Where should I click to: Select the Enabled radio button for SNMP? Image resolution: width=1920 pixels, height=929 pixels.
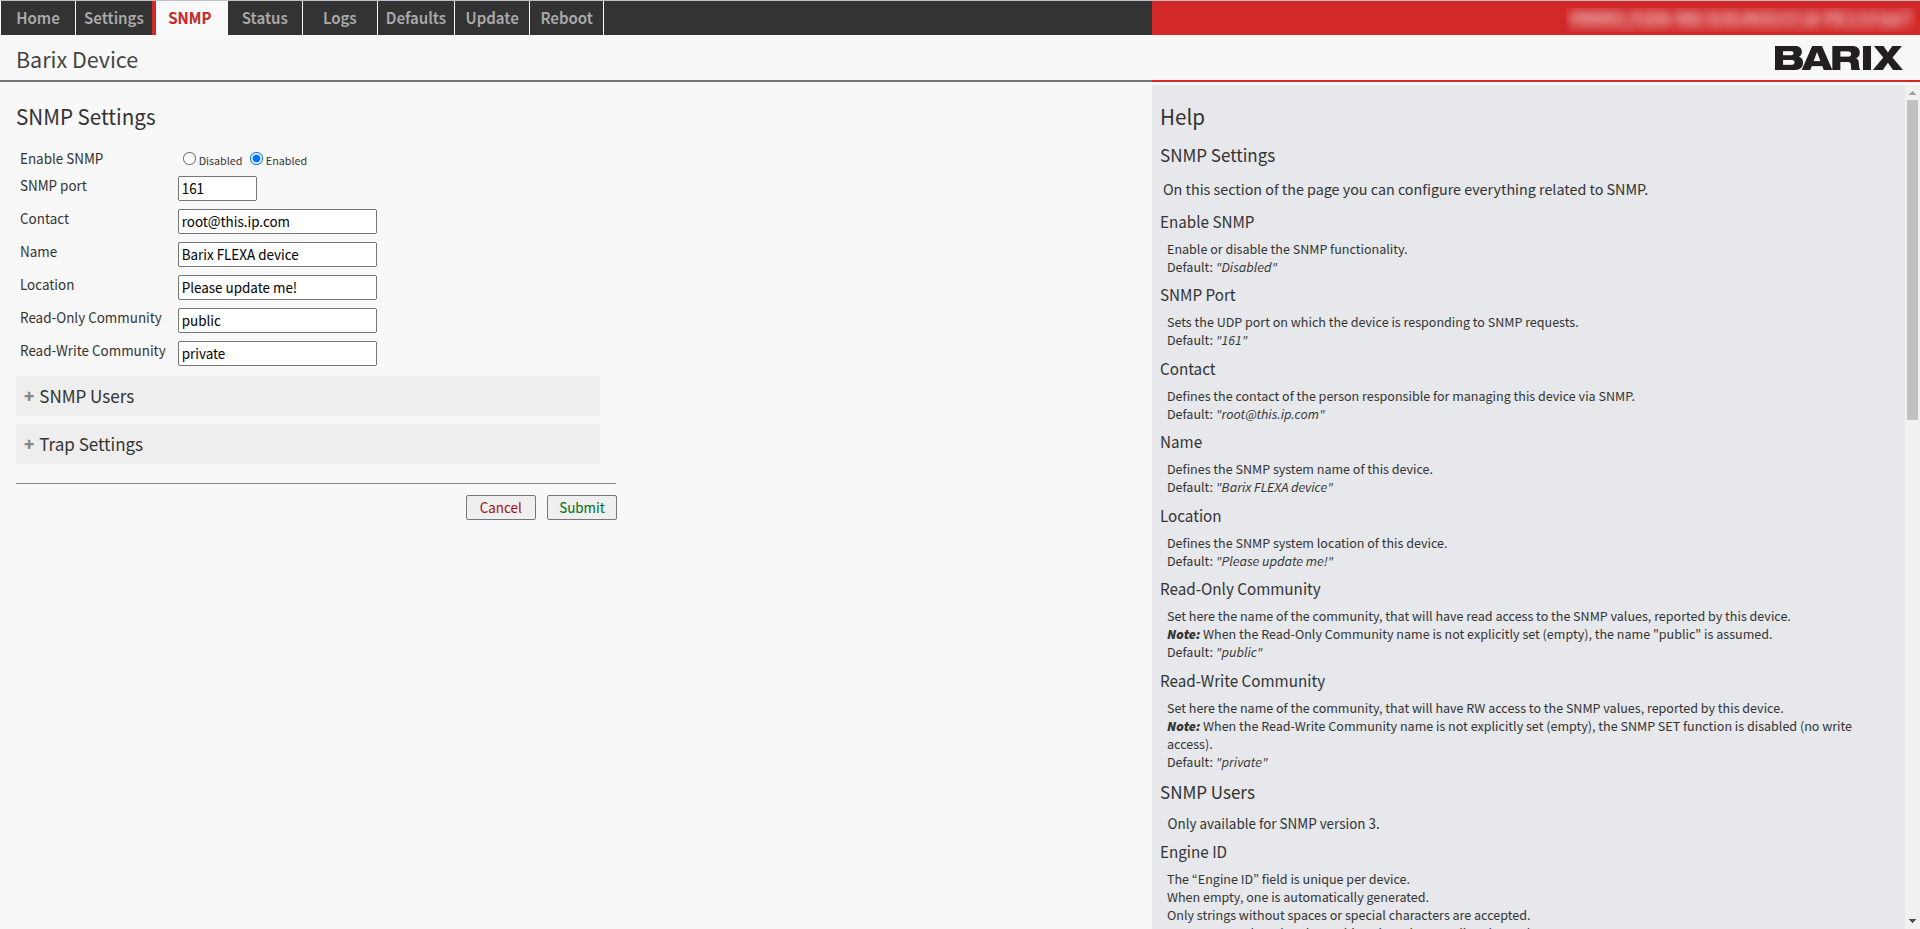(256, 158)
